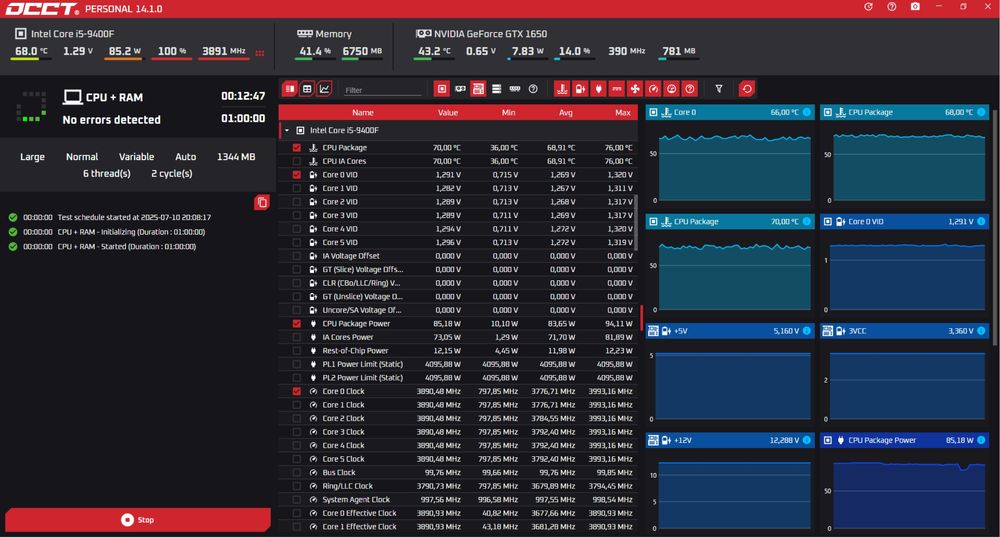Uncheck the Core 0 VID checkbox

pyautogui.click(x=297, y=175)
